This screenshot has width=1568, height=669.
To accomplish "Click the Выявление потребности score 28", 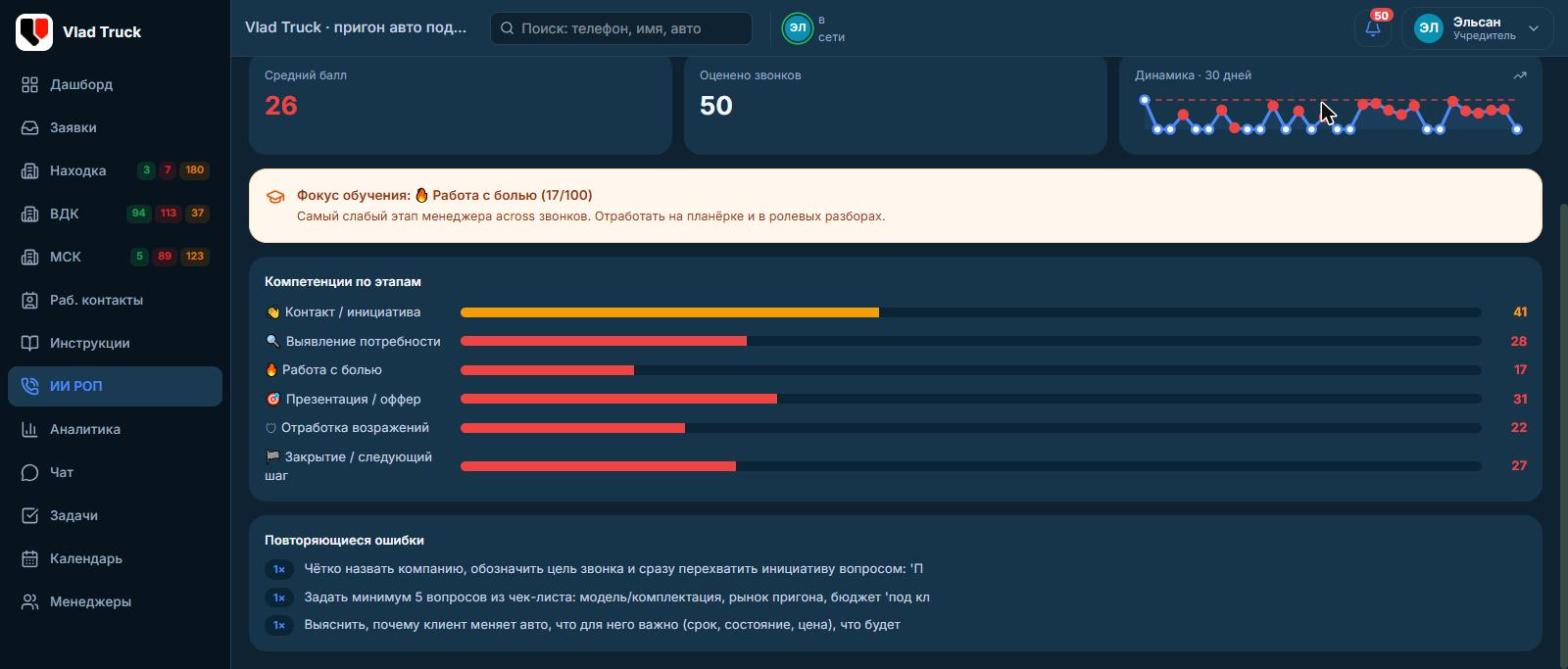I will pos(1519,341).
